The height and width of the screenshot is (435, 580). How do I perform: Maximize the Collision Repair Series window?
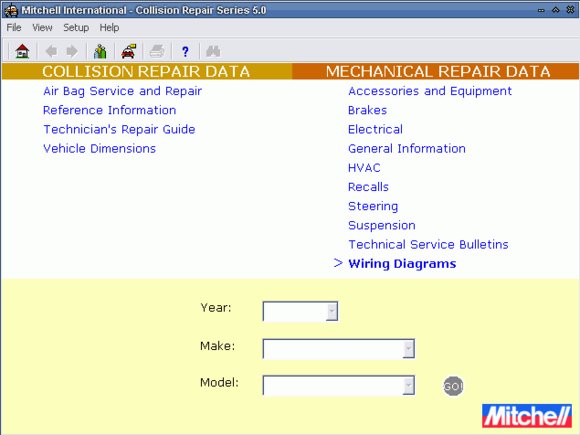point(556,10)
